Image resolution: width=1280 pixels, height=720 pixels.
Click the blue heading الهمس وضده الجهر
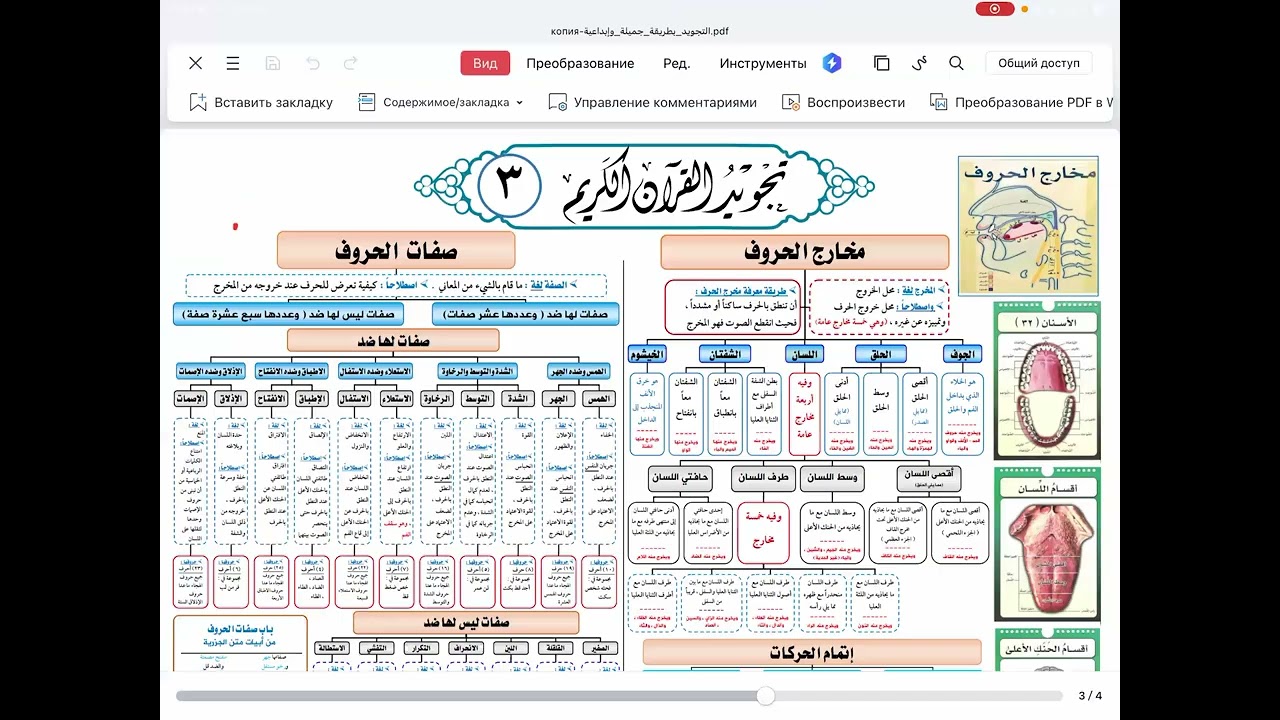click(x=578, y=371)
